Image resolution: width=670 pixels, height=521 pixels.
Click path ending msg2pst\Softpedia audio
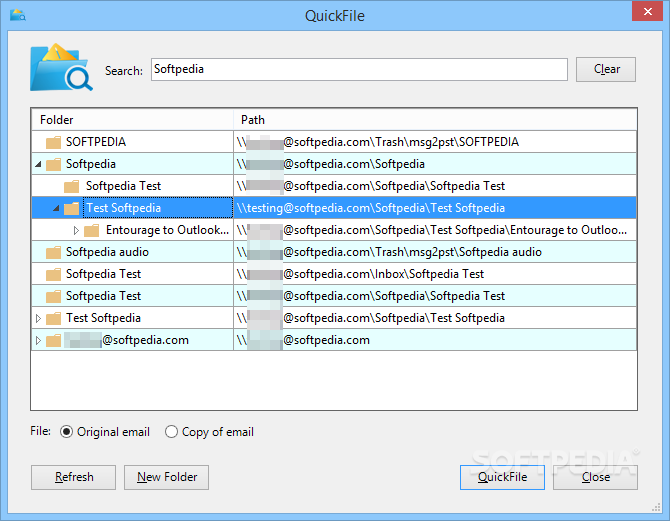tap(389, 252)
